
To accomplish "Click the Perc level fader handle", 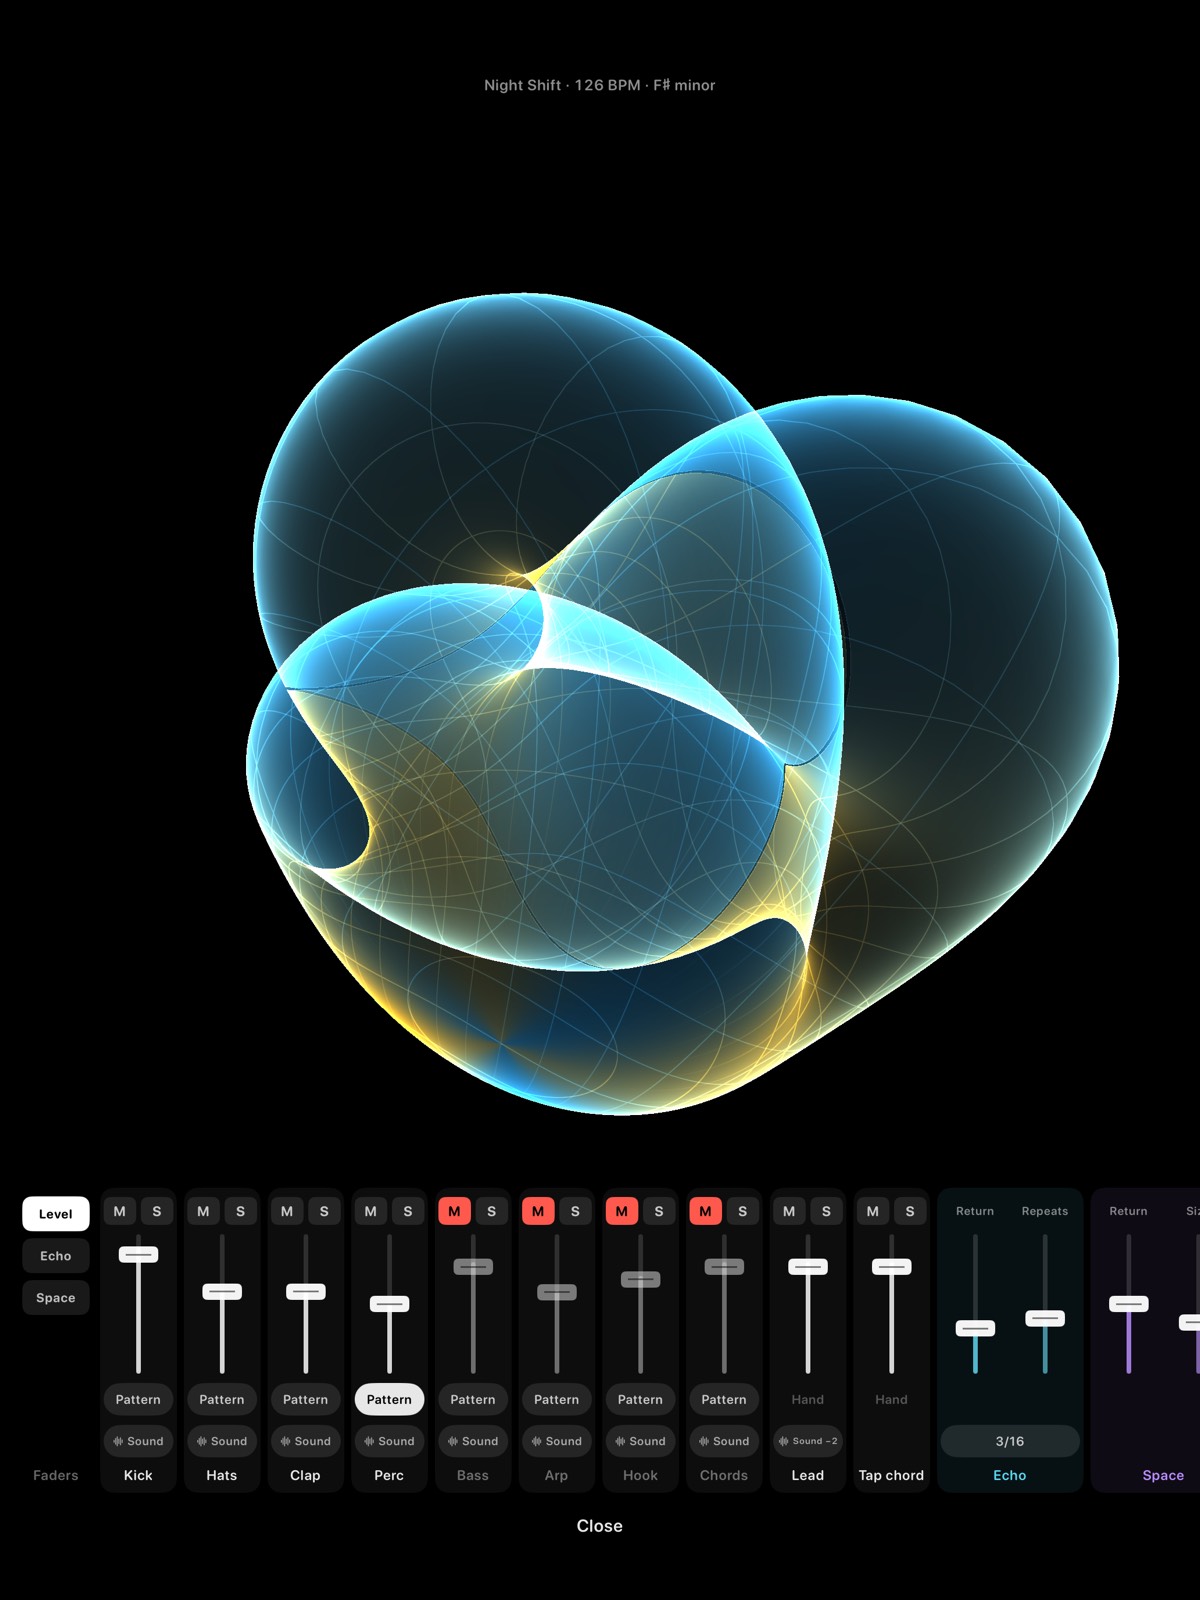I will [389, 1304].
